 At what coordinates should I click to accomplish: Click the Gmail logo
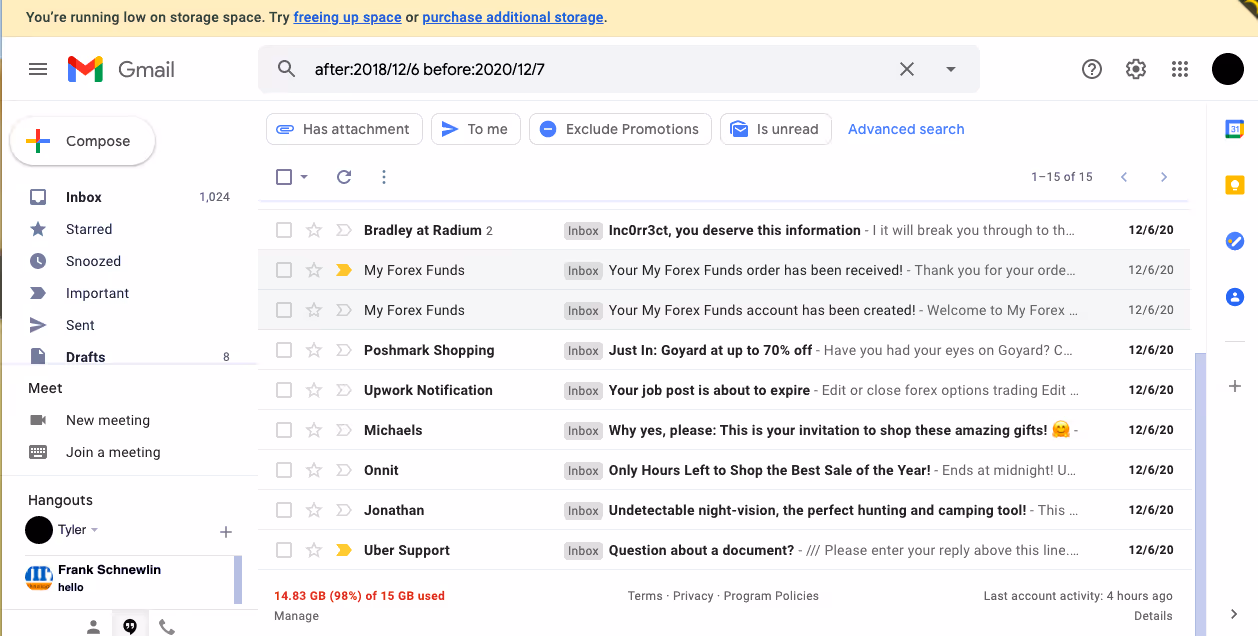coord(121,69)
